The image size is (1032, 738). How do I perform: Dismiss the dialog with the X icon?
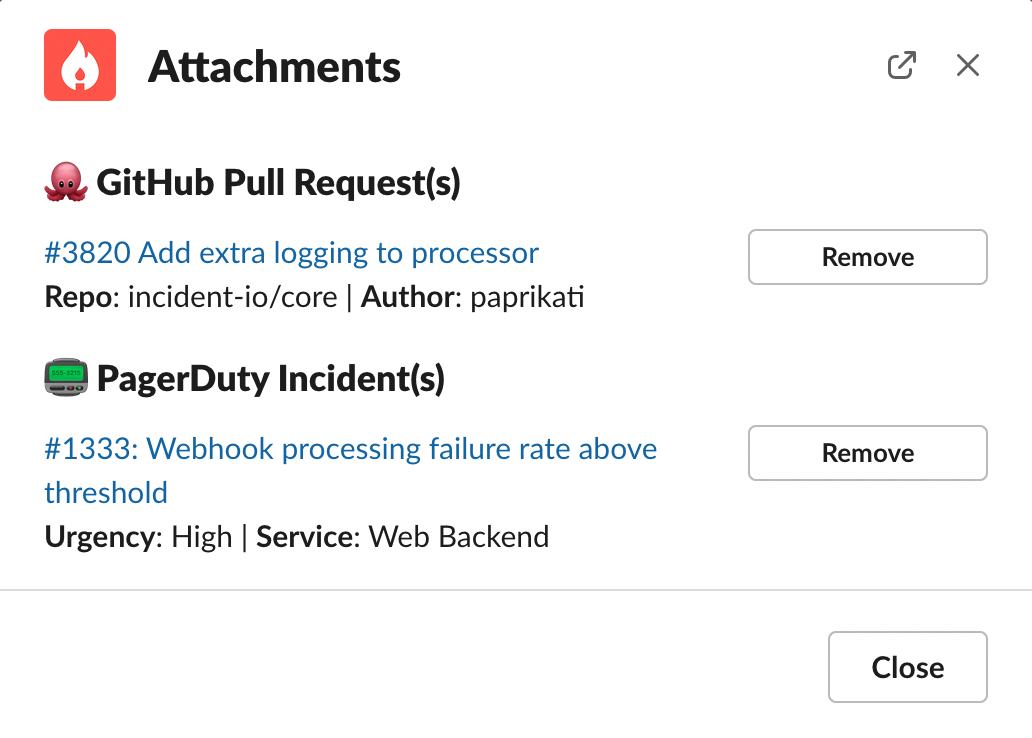click(968, 65)
